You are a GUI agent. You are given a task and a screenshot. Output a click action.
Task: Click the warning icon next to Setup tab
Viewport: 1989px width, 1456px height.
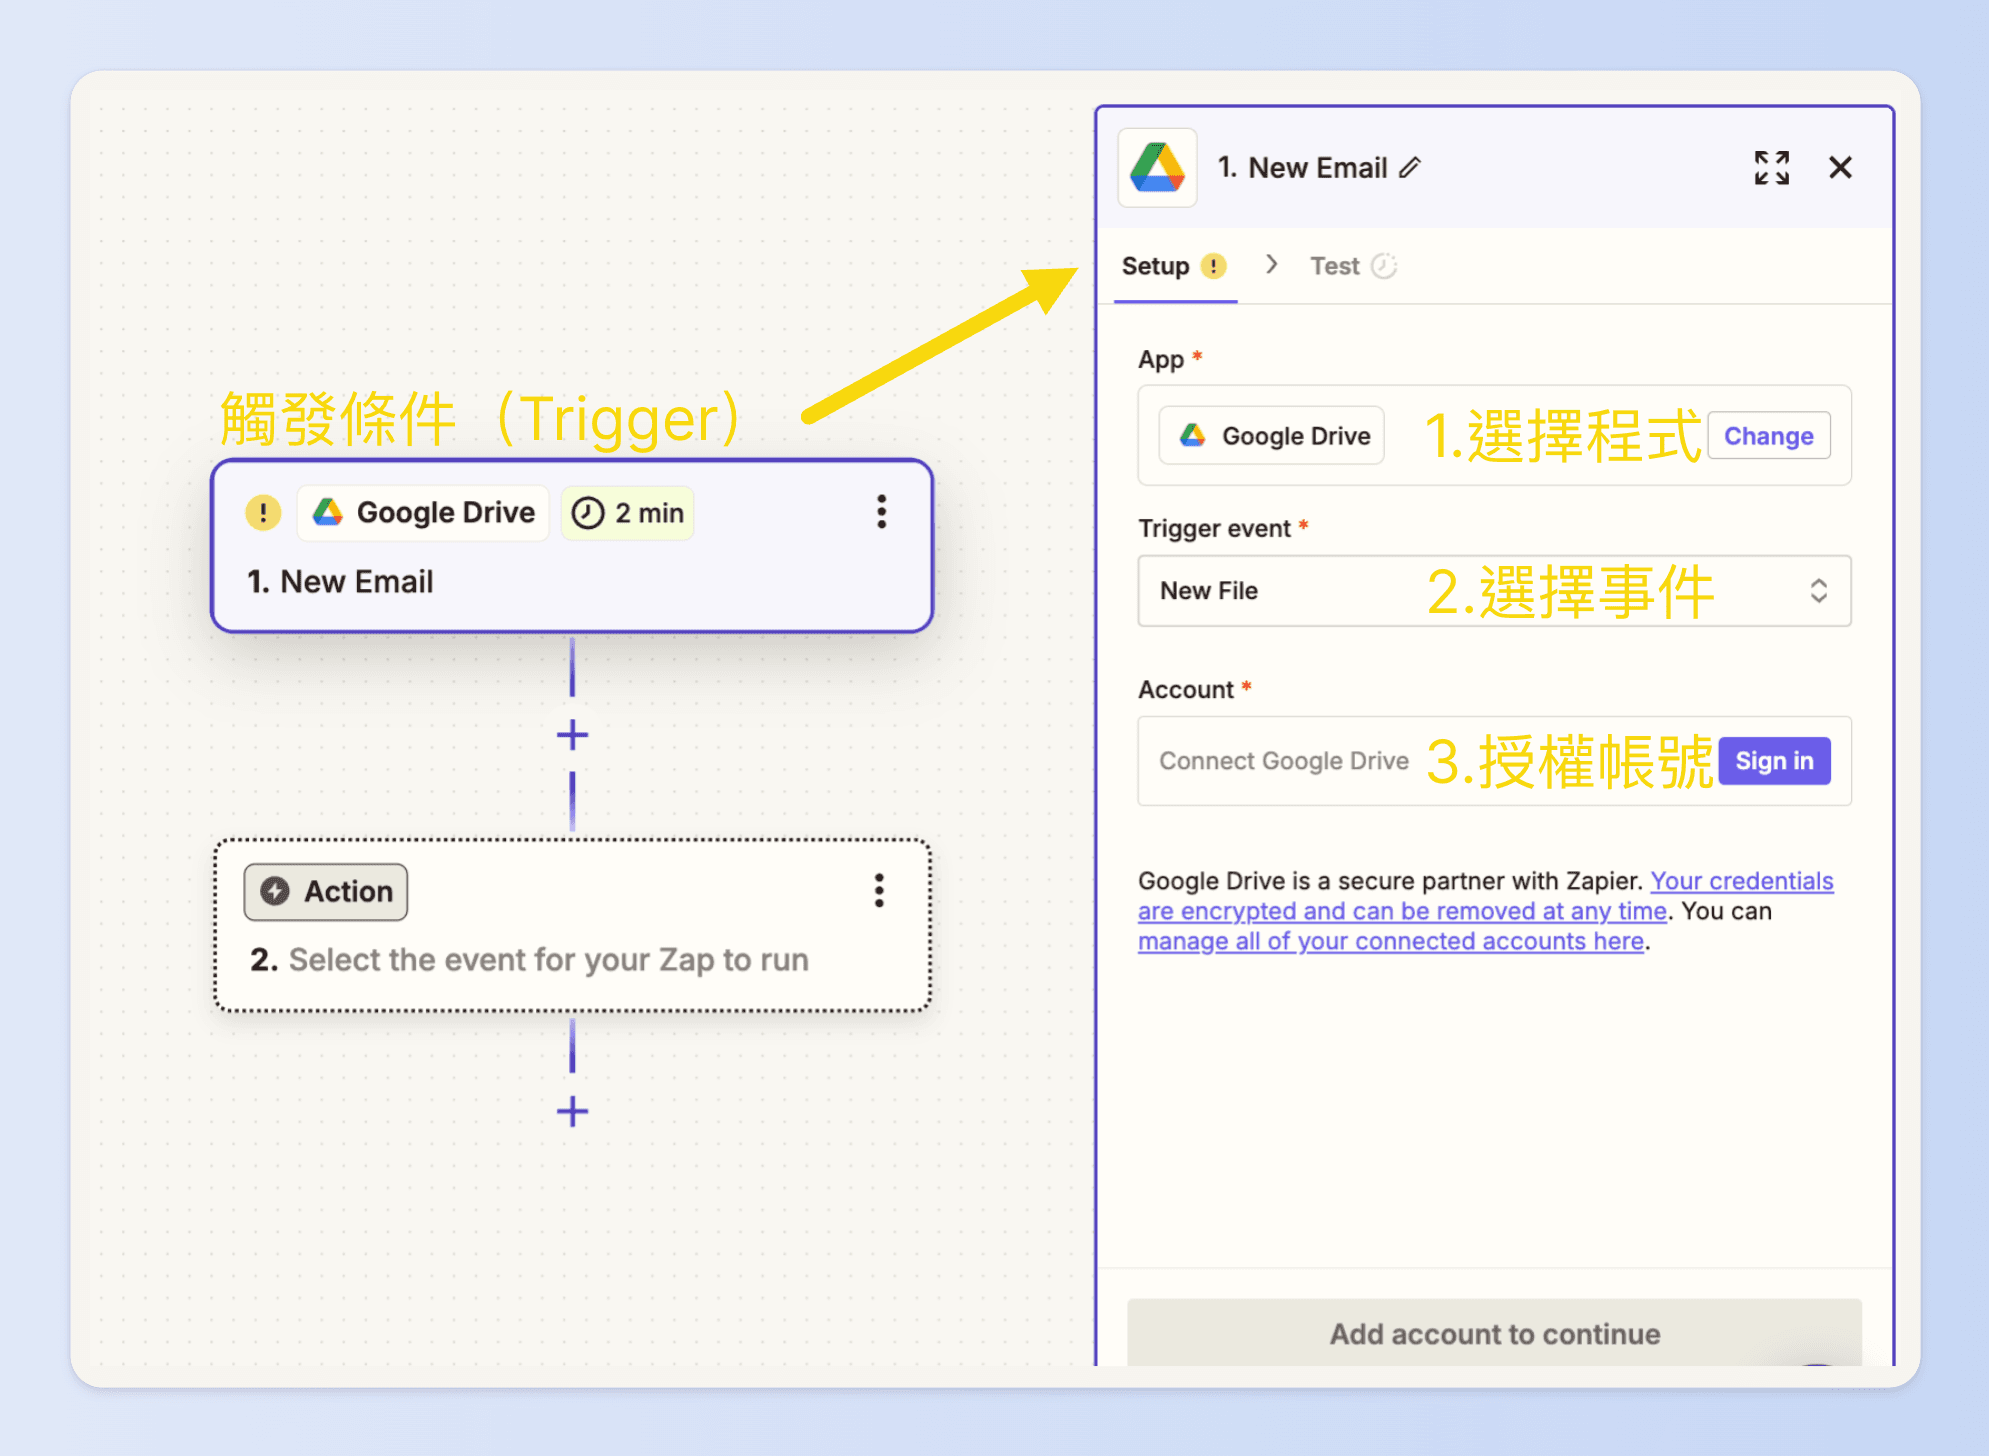tap(1213, 266)
